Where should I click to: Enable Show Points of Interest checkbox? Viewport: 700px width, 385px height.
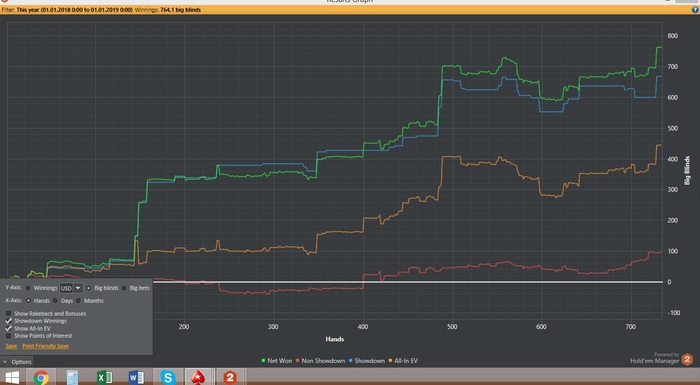[8, 335]
